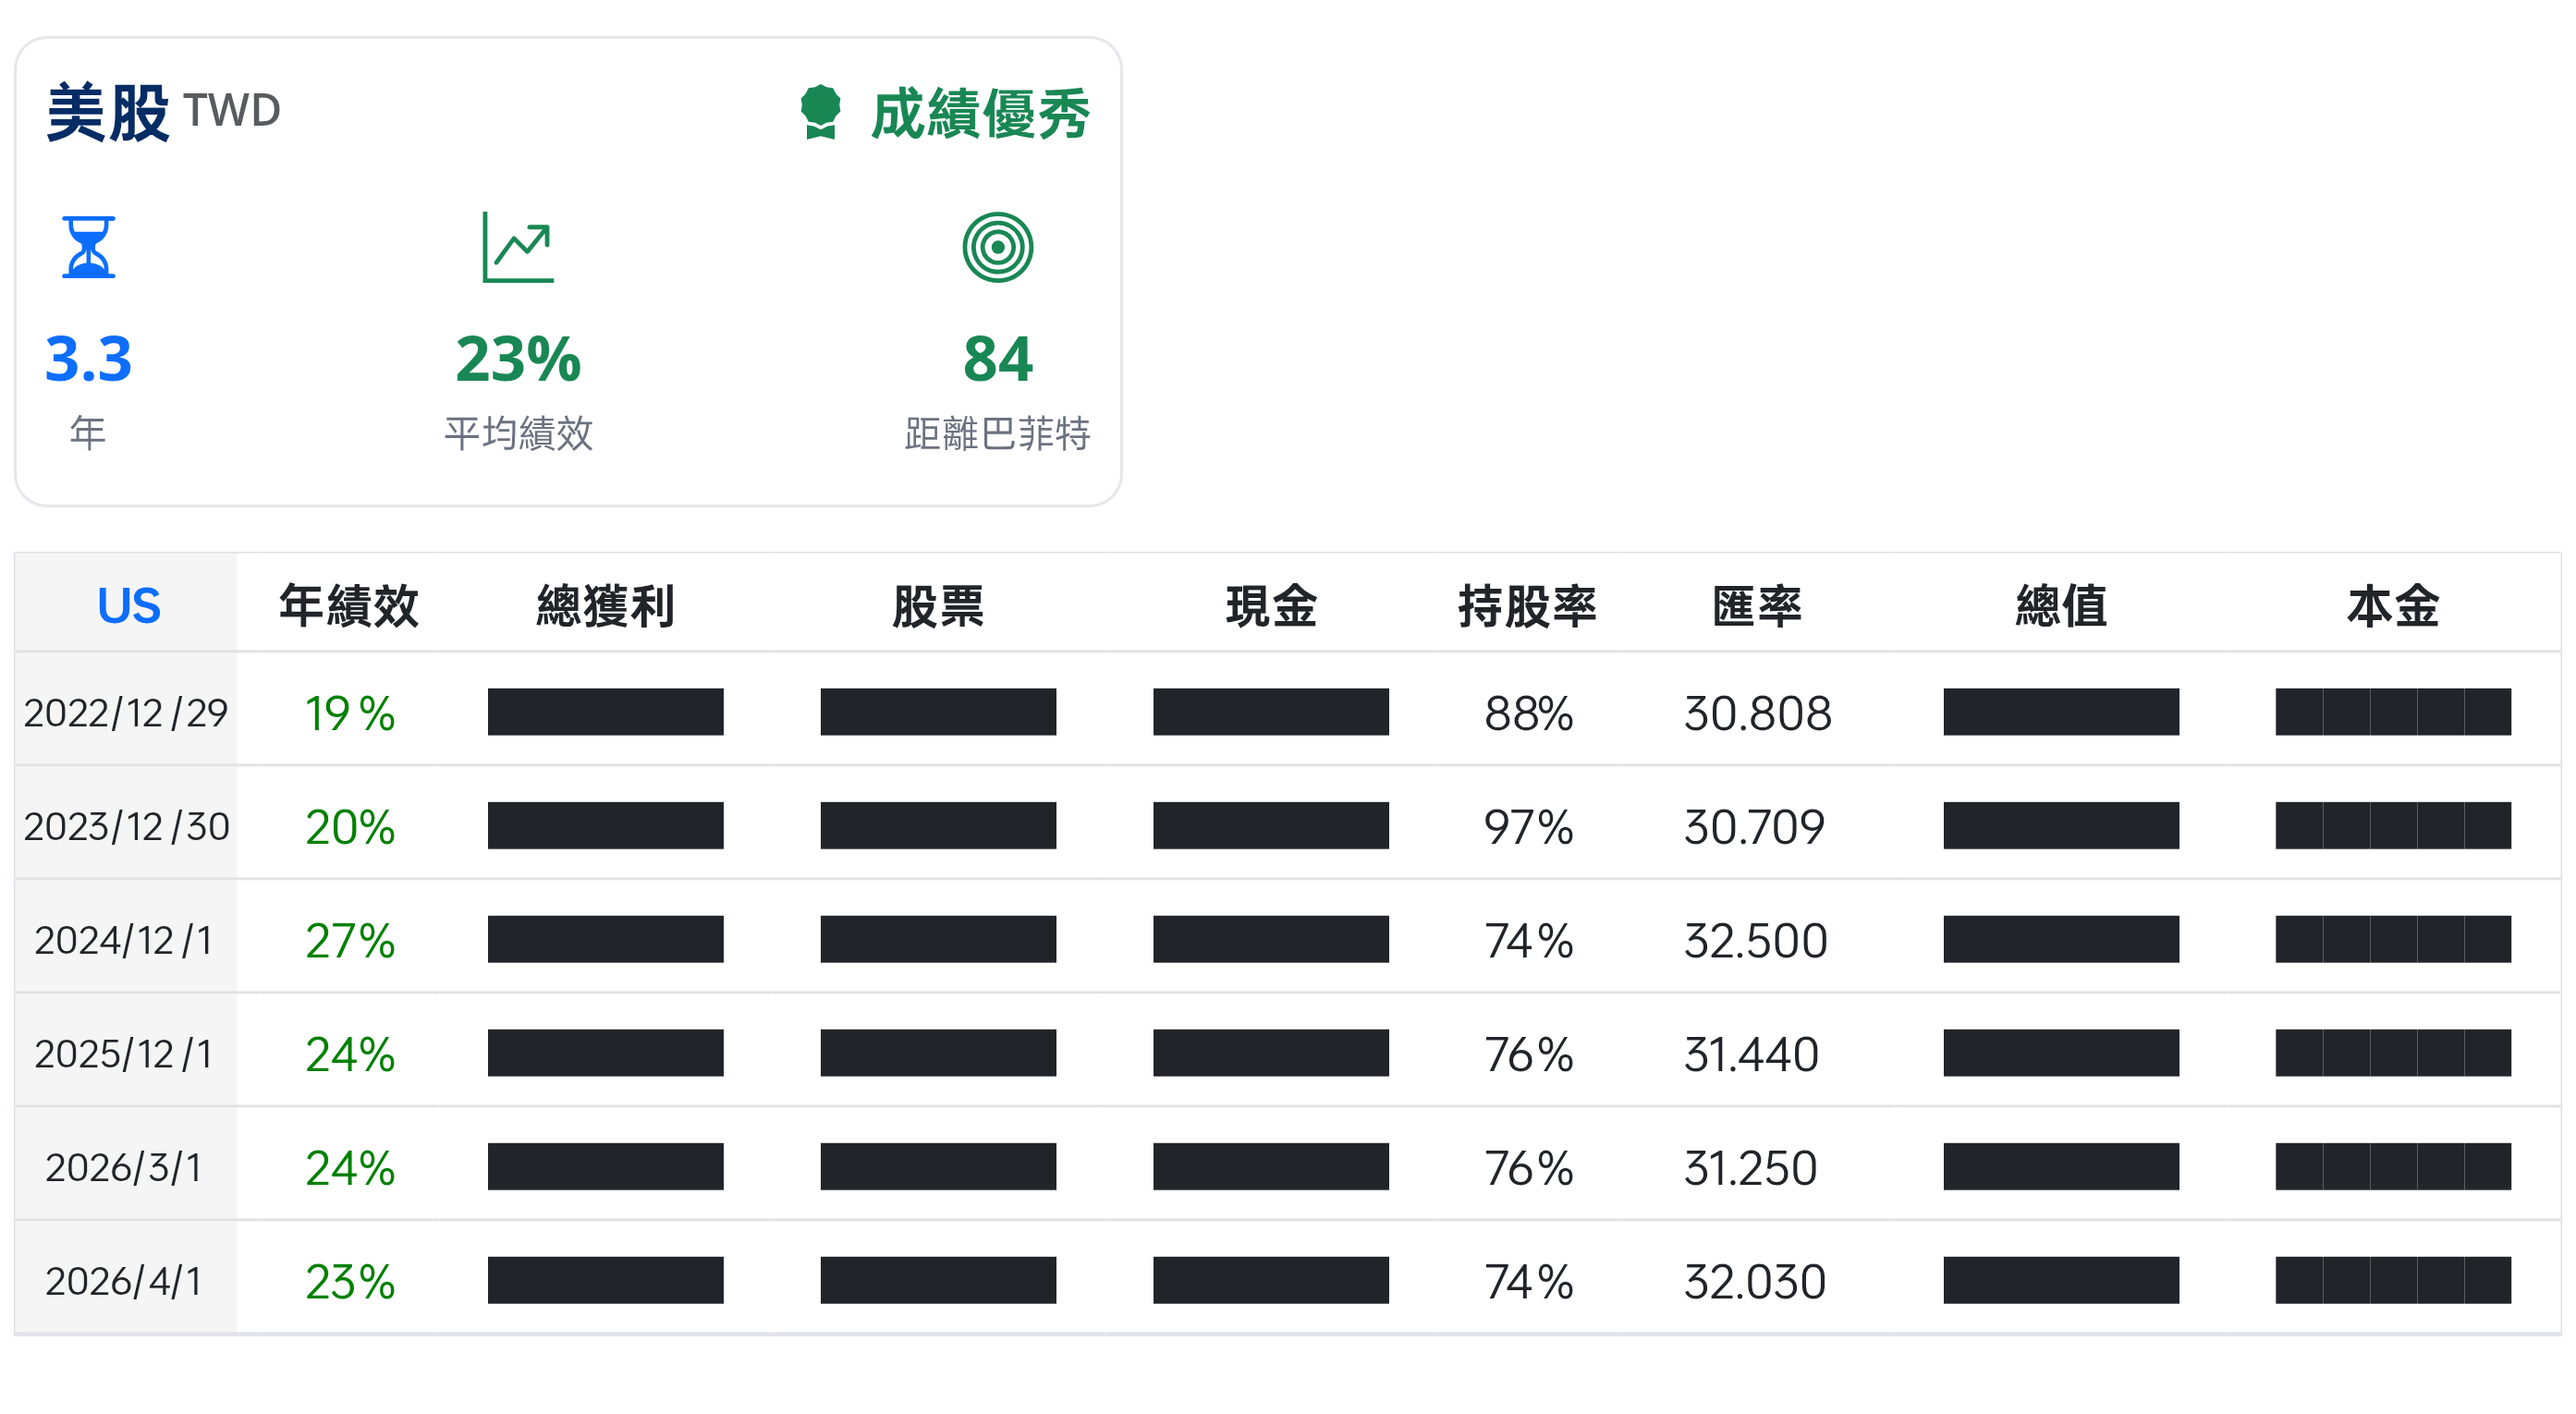2576x1414 pixels.
Task: Click the 97% holding rate cell
Action: click(1528, 827)
